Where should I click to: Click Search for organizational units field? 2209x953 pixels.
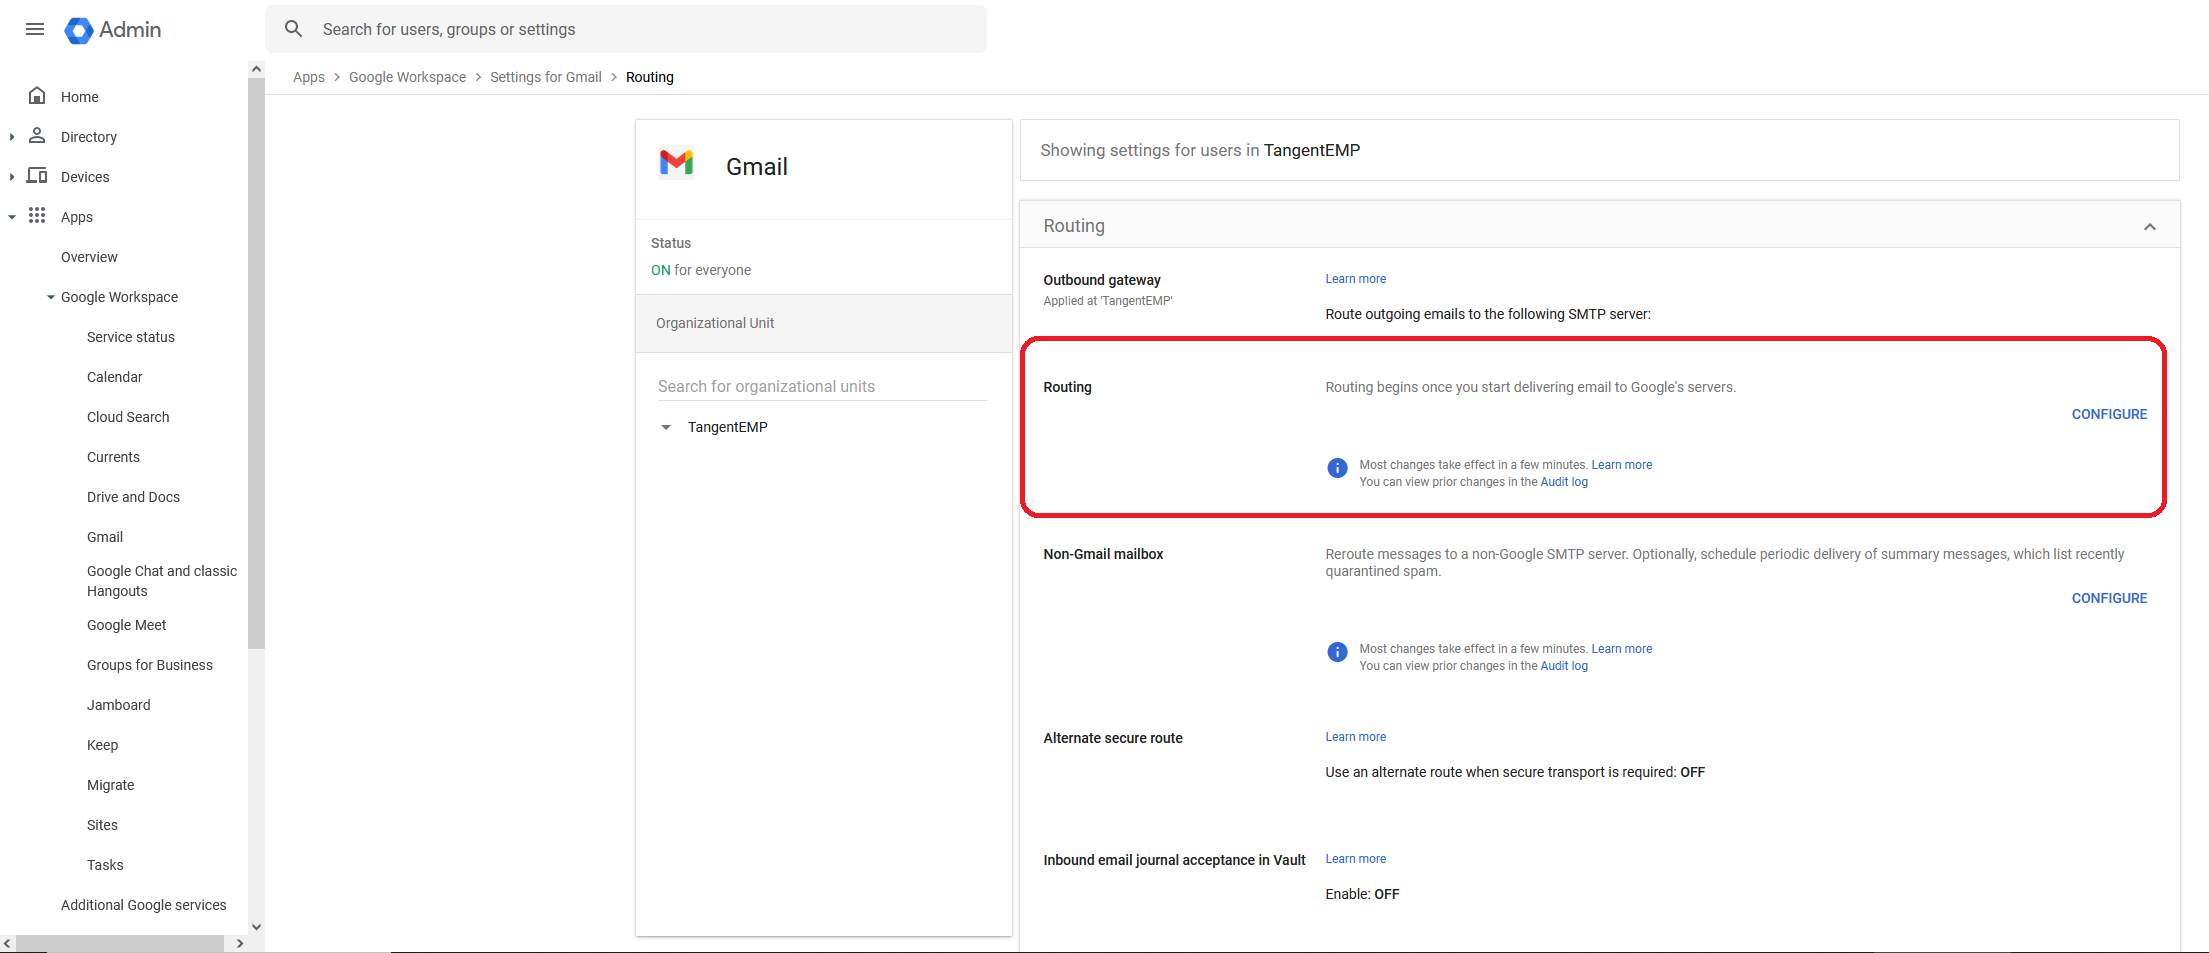click(822, 386)
